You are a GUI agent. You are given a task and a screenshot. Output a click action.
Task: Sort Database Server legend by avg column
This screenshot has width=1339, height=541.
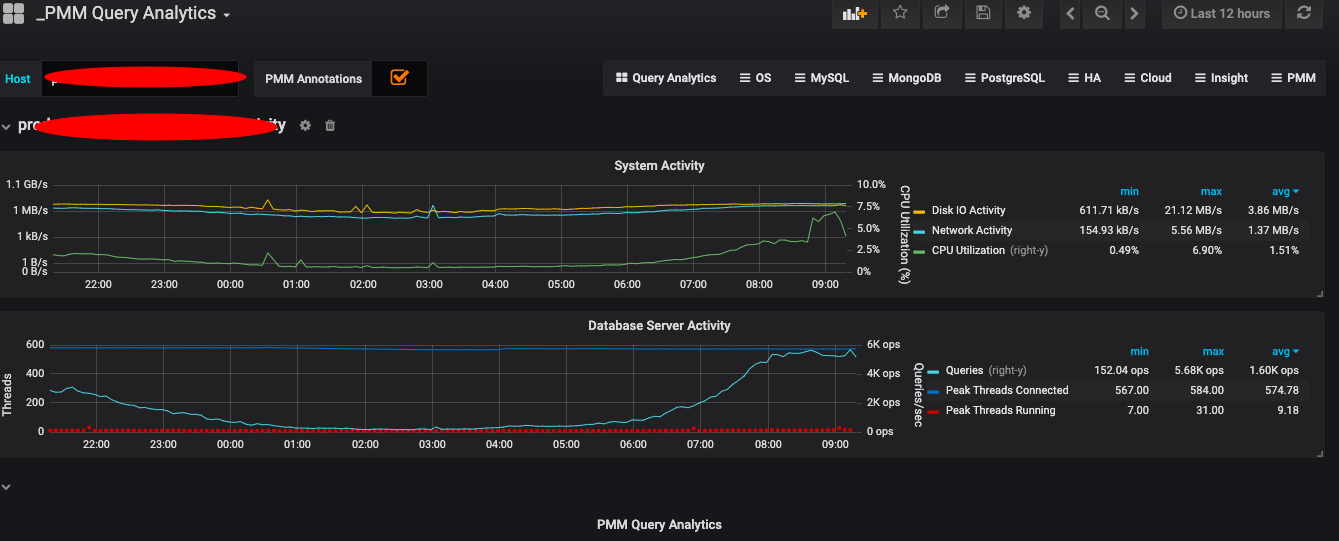click(x=1285, y=351)
